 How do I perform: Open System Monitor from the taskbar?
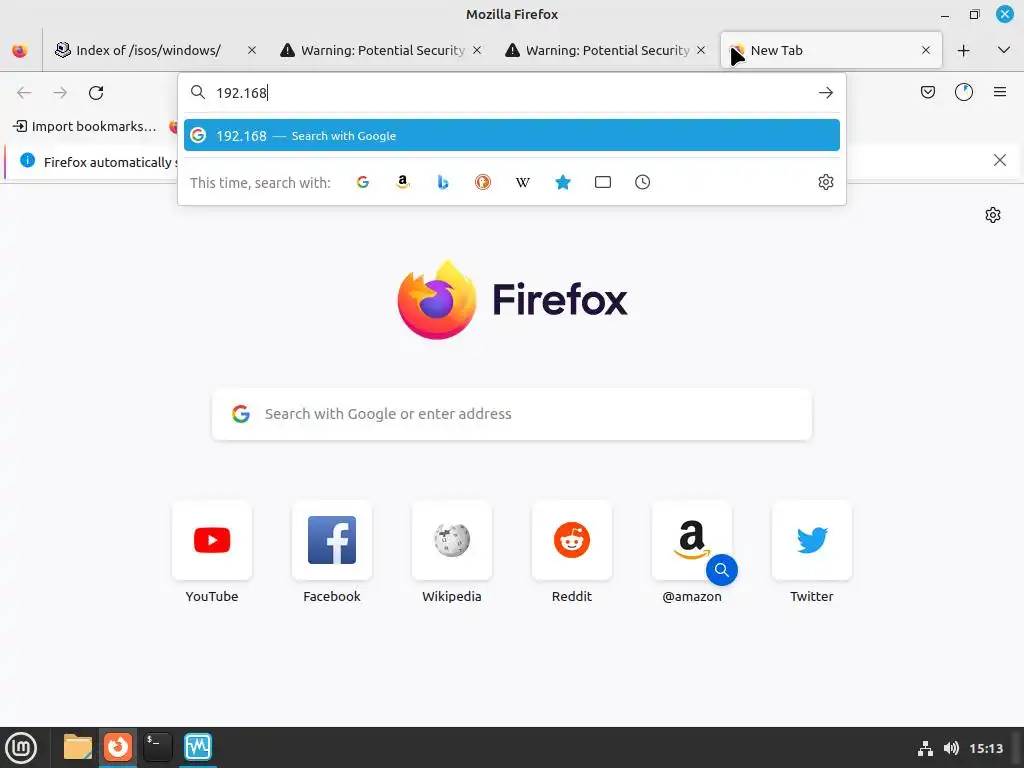198,747
